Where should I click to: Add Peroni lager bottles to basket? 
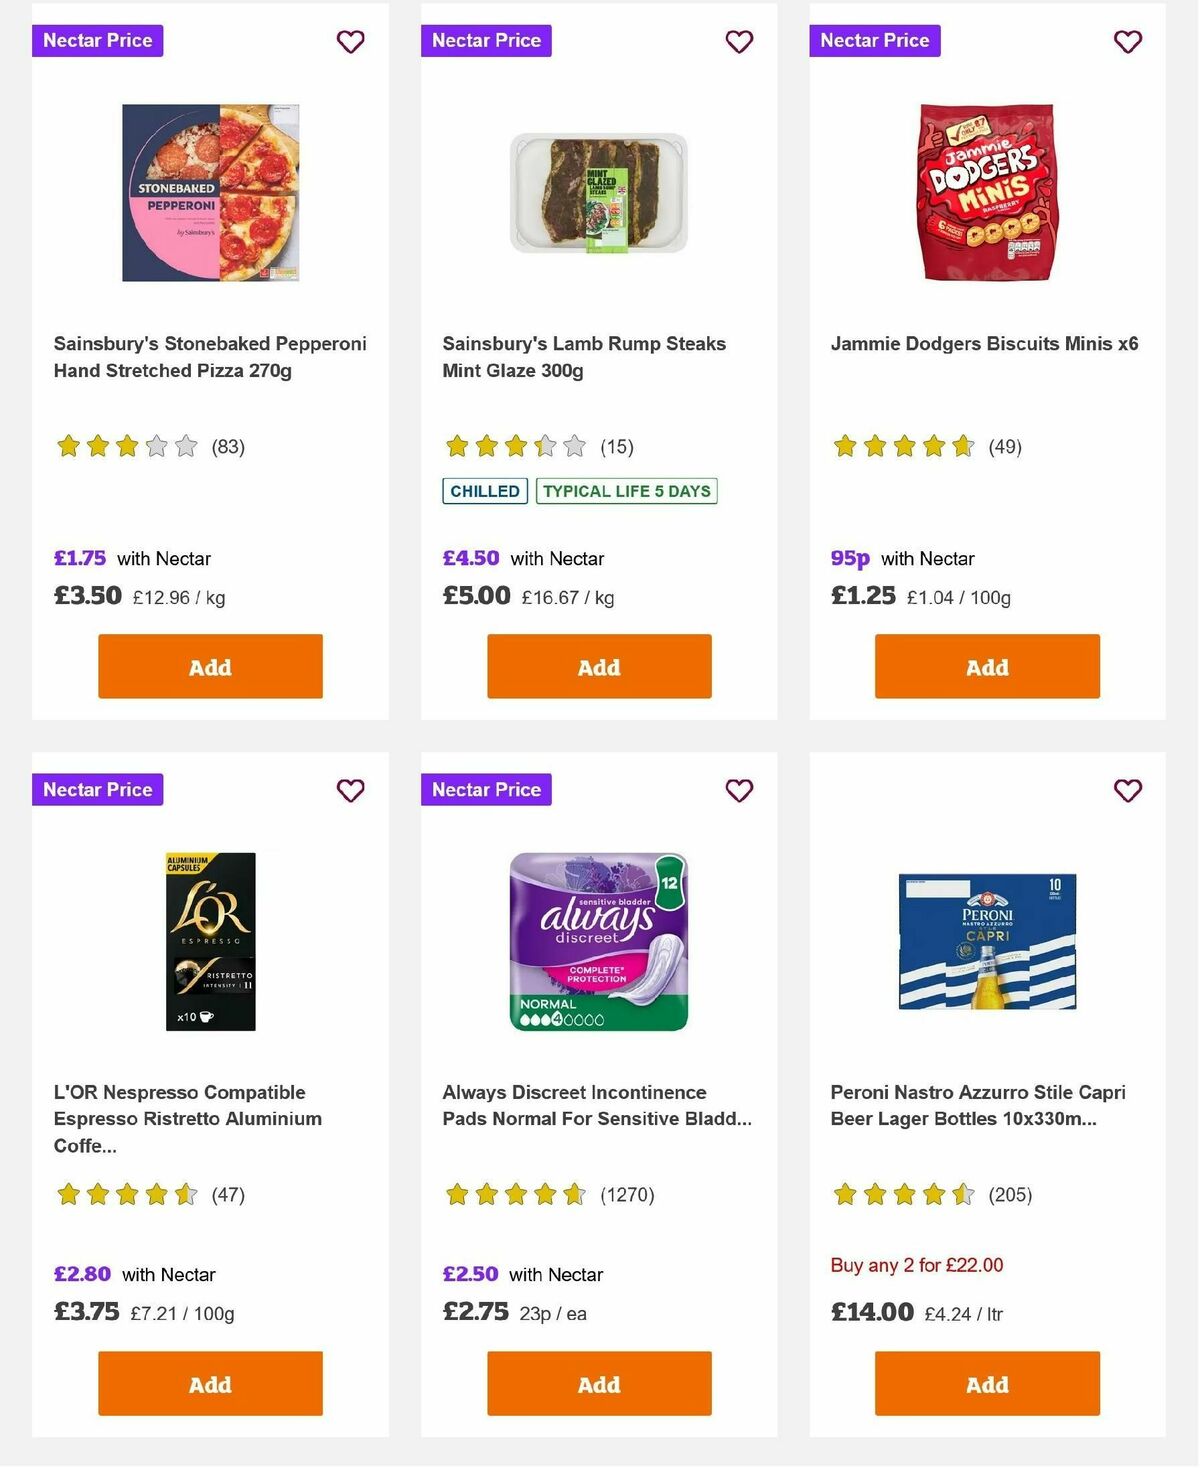point(986,1384)
